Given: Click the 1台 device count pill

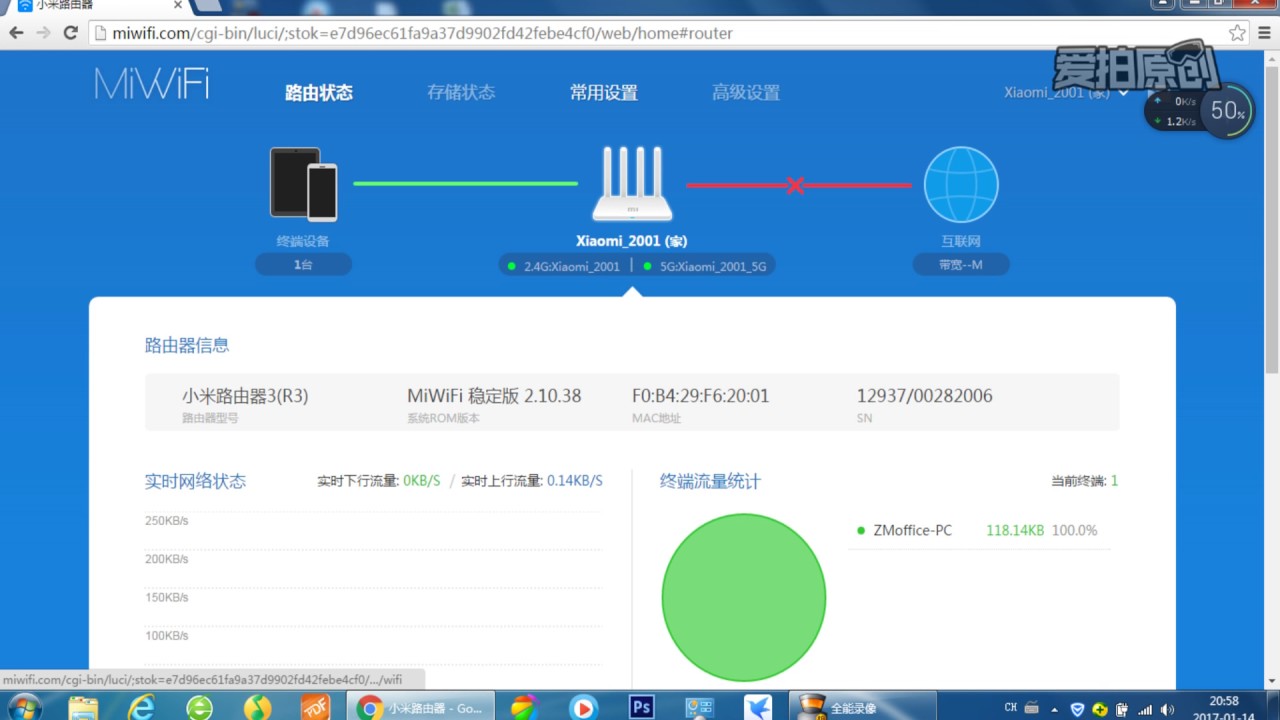Looking at the screenshot, I should [303, 265].
